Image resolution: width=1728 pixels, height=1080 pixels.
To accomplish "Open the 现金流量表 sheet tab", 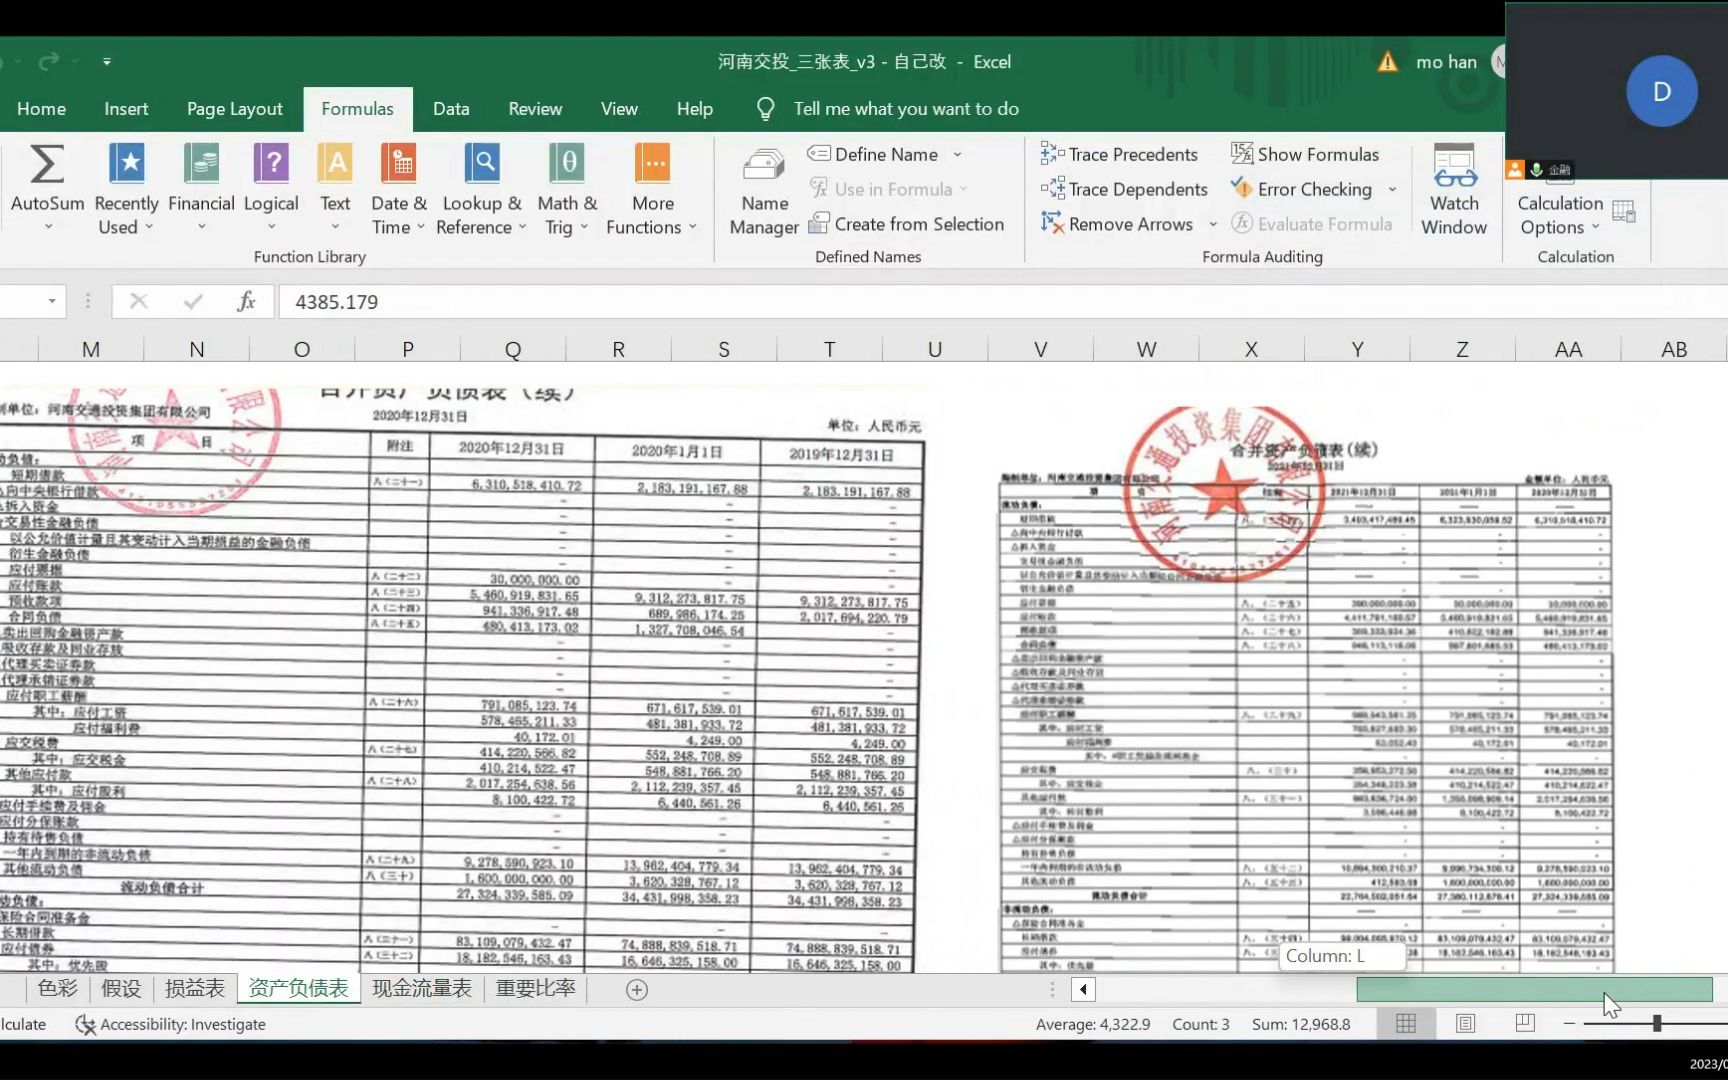I will point(421,988).
